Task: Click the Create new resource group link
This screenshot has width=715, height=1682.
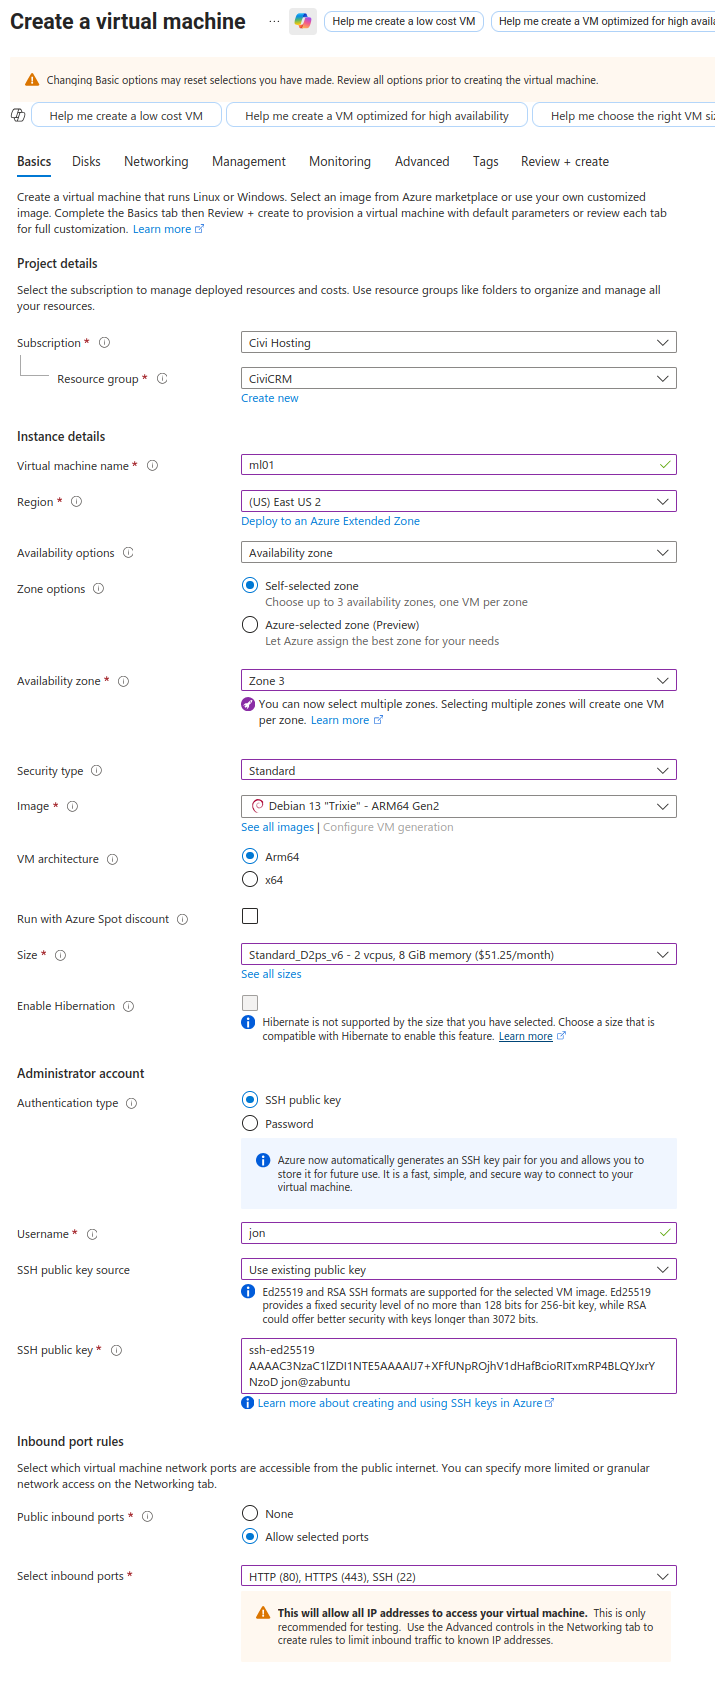Action: pos(270,398)
